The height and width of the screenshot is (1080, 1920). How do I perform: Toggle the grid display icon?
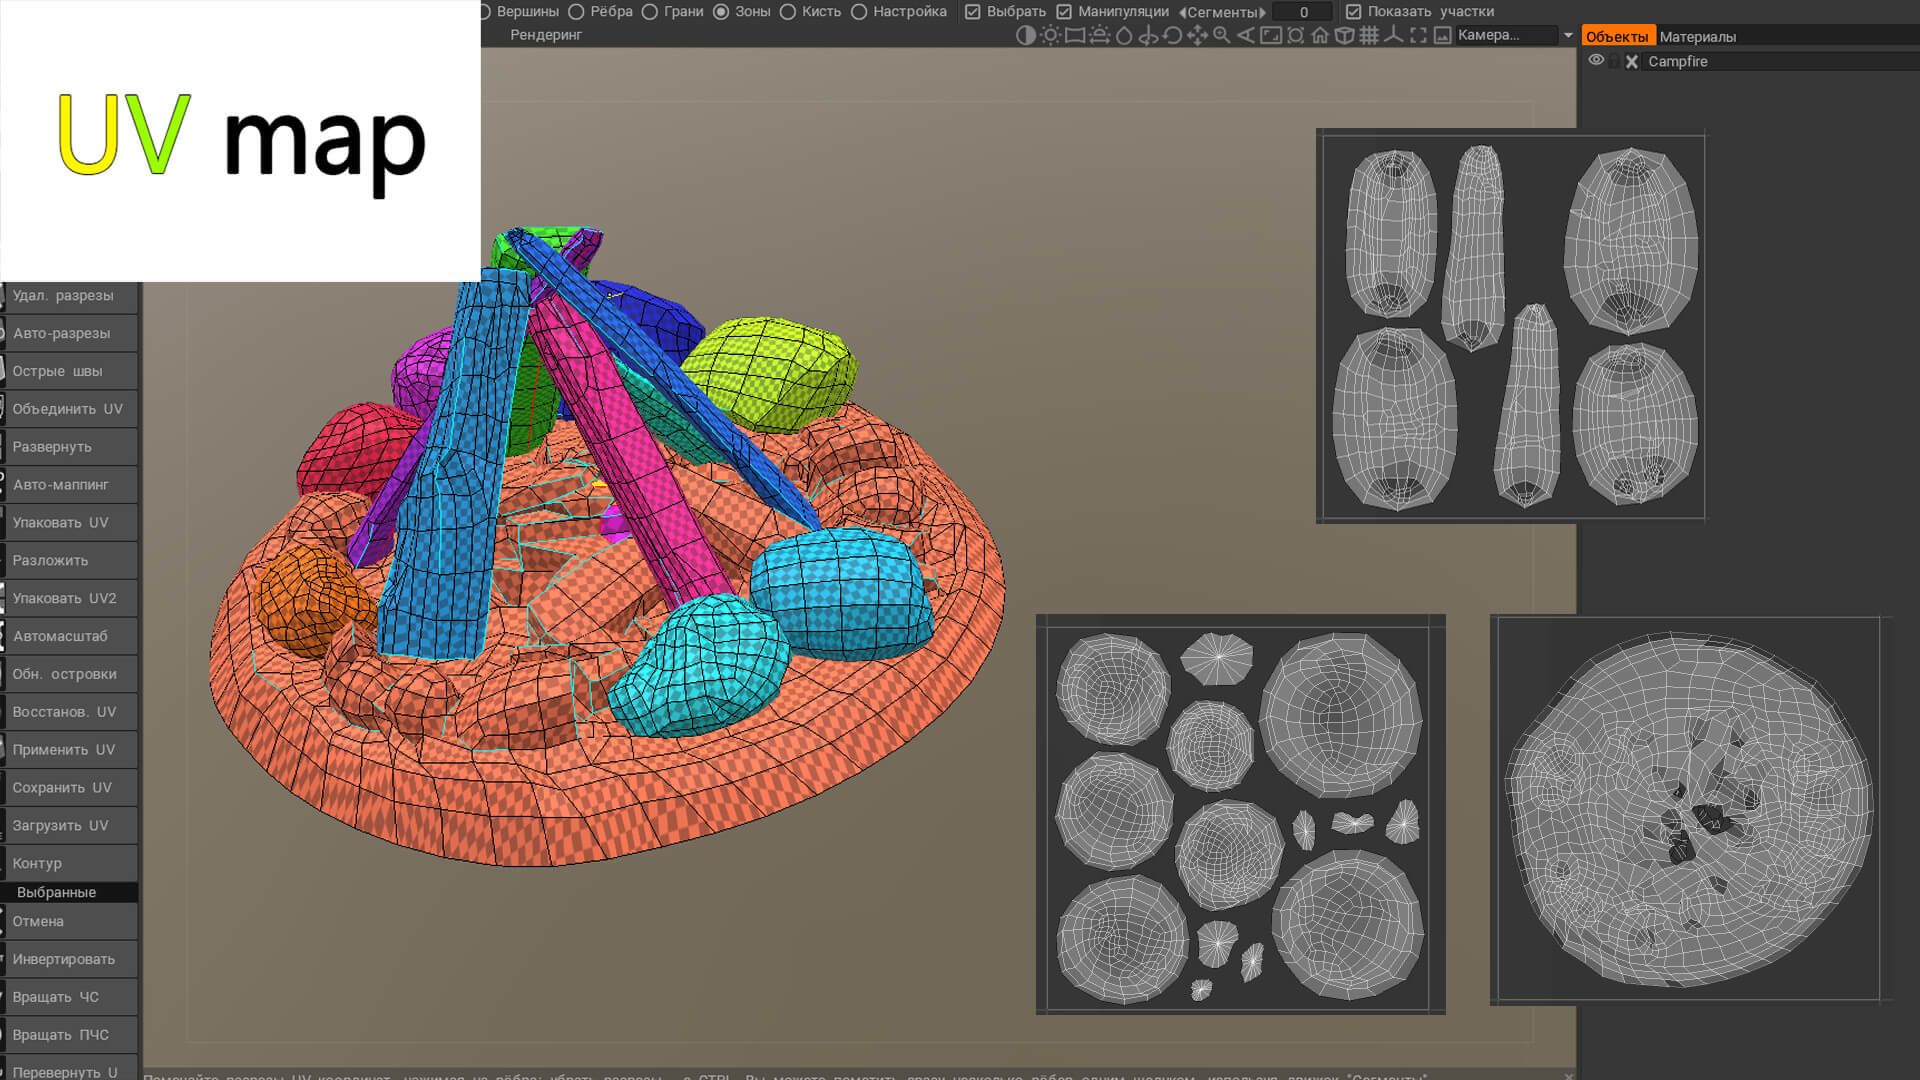[x=1369, y=36]
